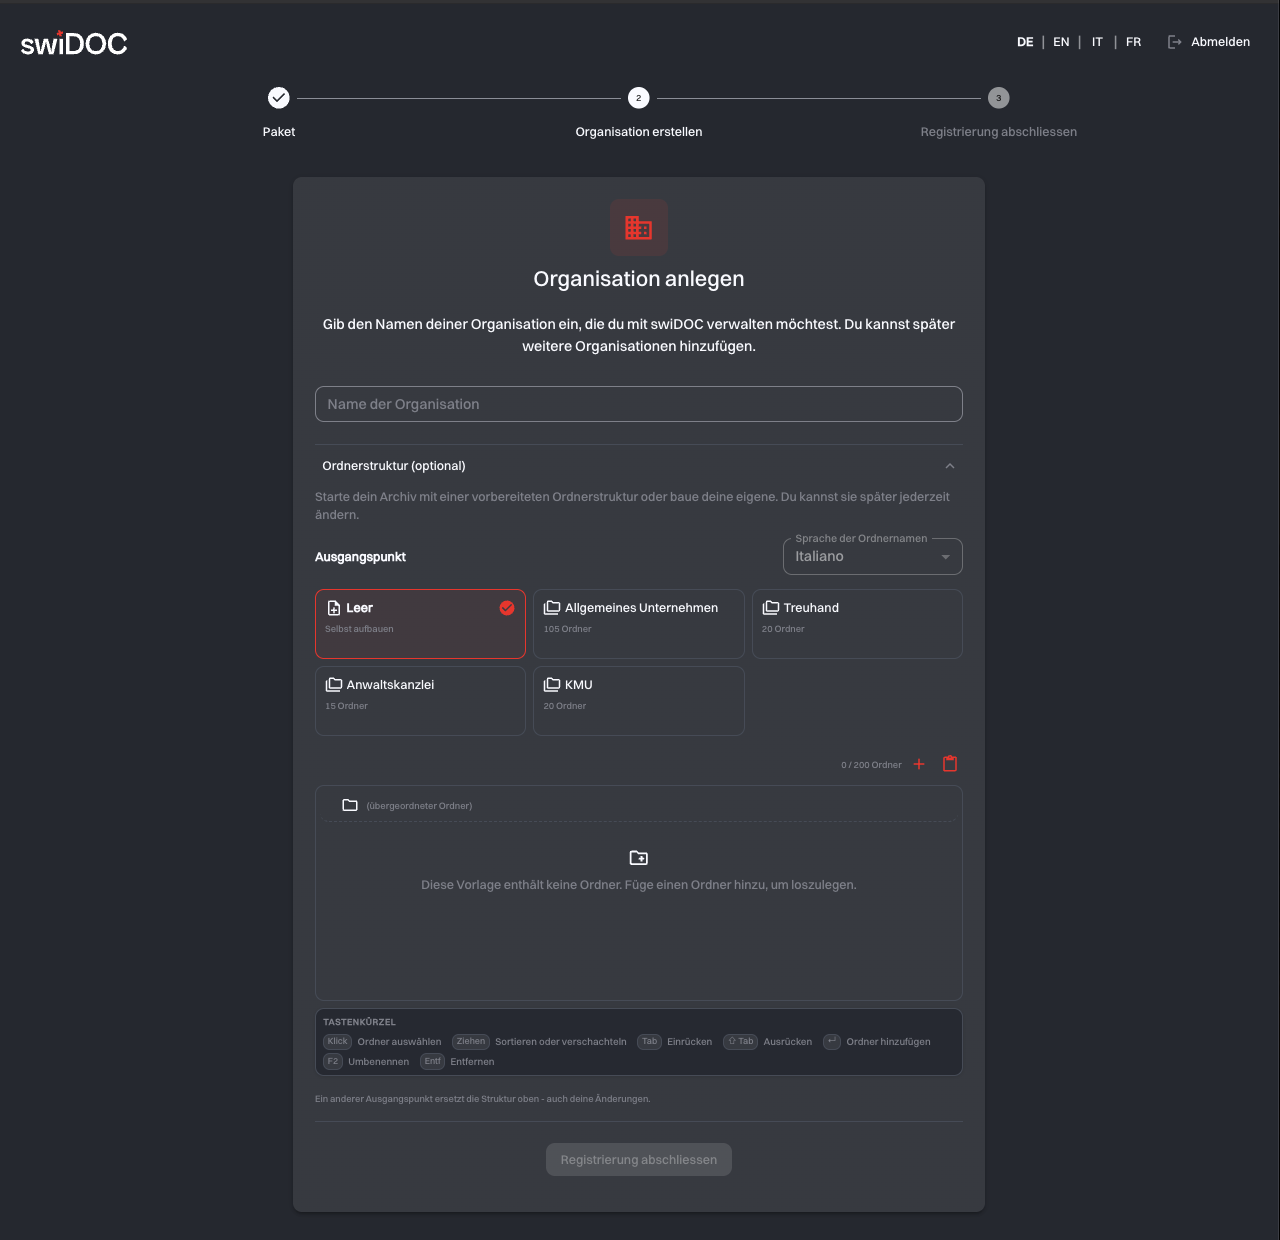Select the Leer starting point card
This screenshot has height=1240, width=1280.
point(420,624)
